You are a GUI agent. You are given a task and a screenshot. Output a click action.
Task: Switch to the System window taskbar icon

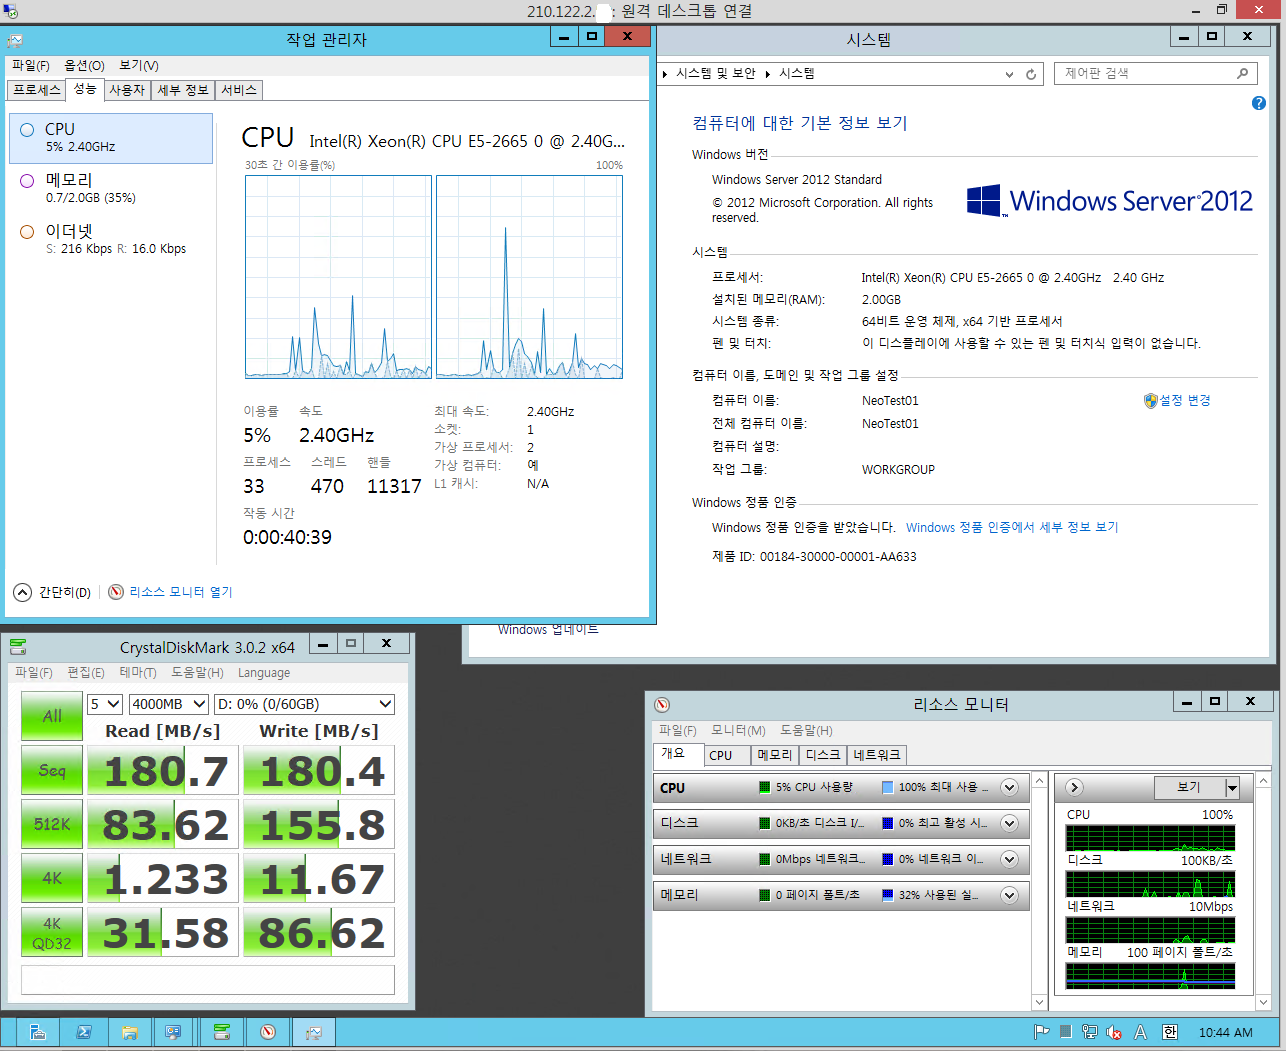[x=174, y=1032]
